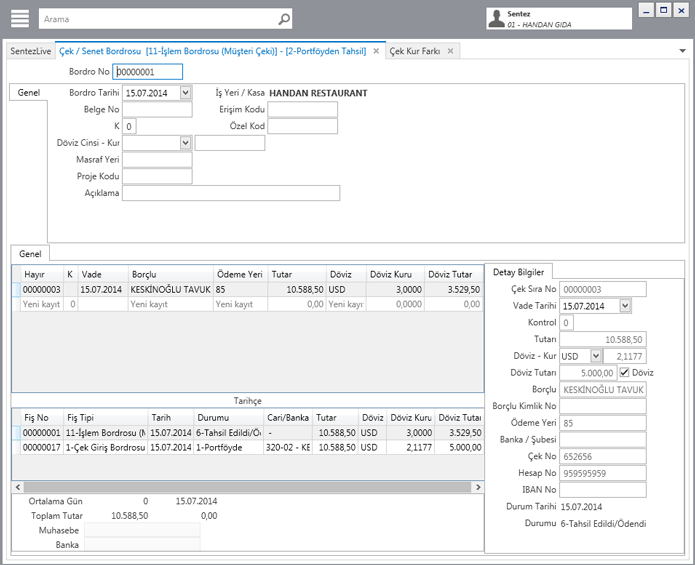This screenshot has height=565, width=695.
Task: Click the K field in header
Action: (x=129, y=126)
